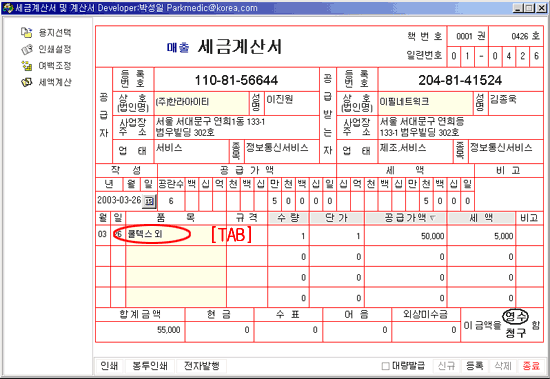
Task: Open 인쇄설정 print settings icon
Action: tap(26, 49)
